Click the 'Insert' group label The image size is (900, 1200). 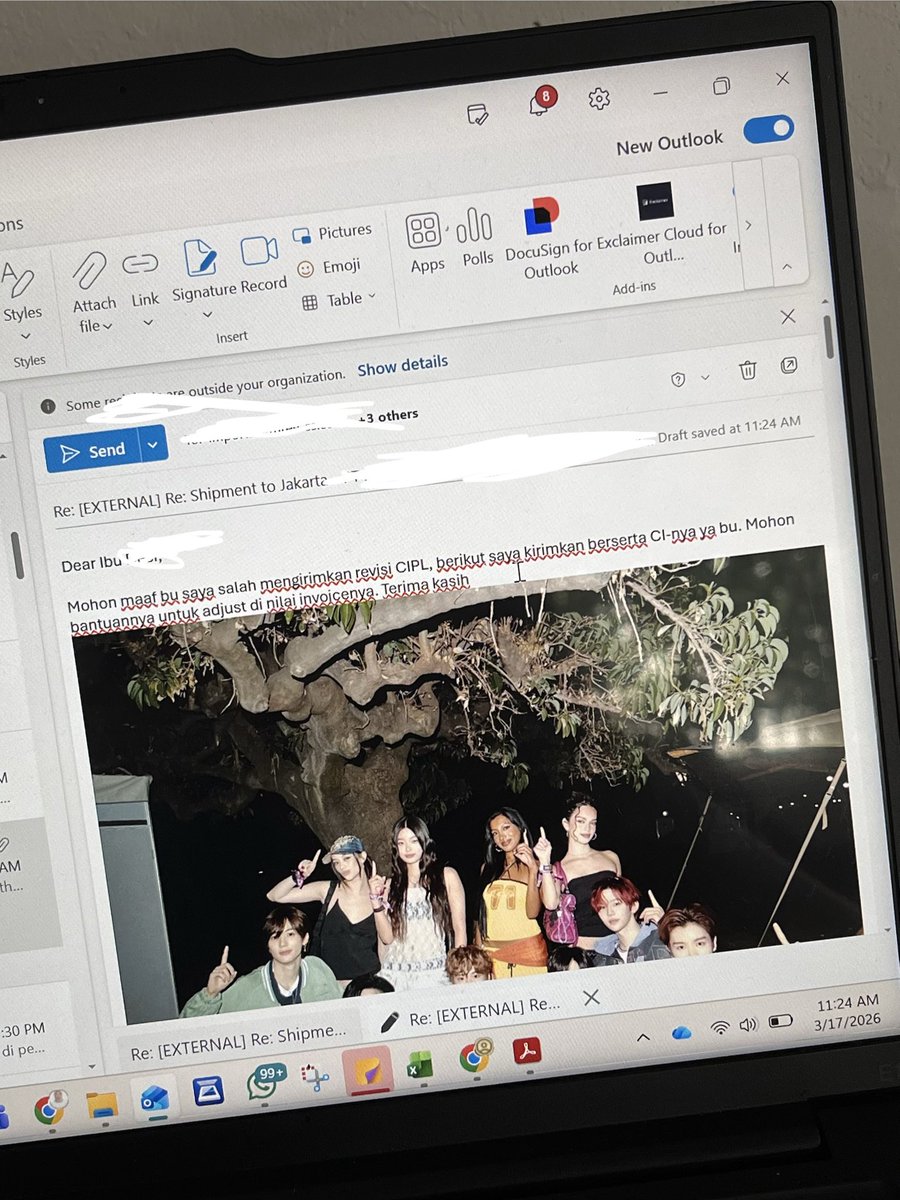[x=232, y=338]
